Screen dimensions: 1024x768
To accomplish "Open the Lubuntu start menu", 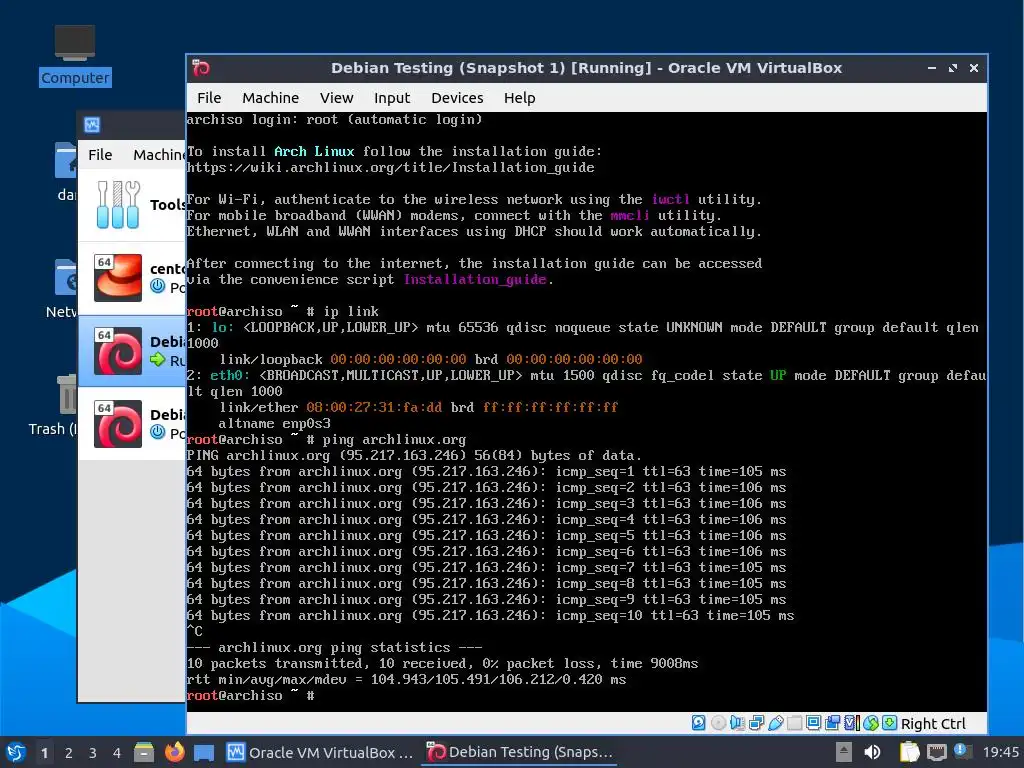I will pyautogui.click(x=16, y=752).
